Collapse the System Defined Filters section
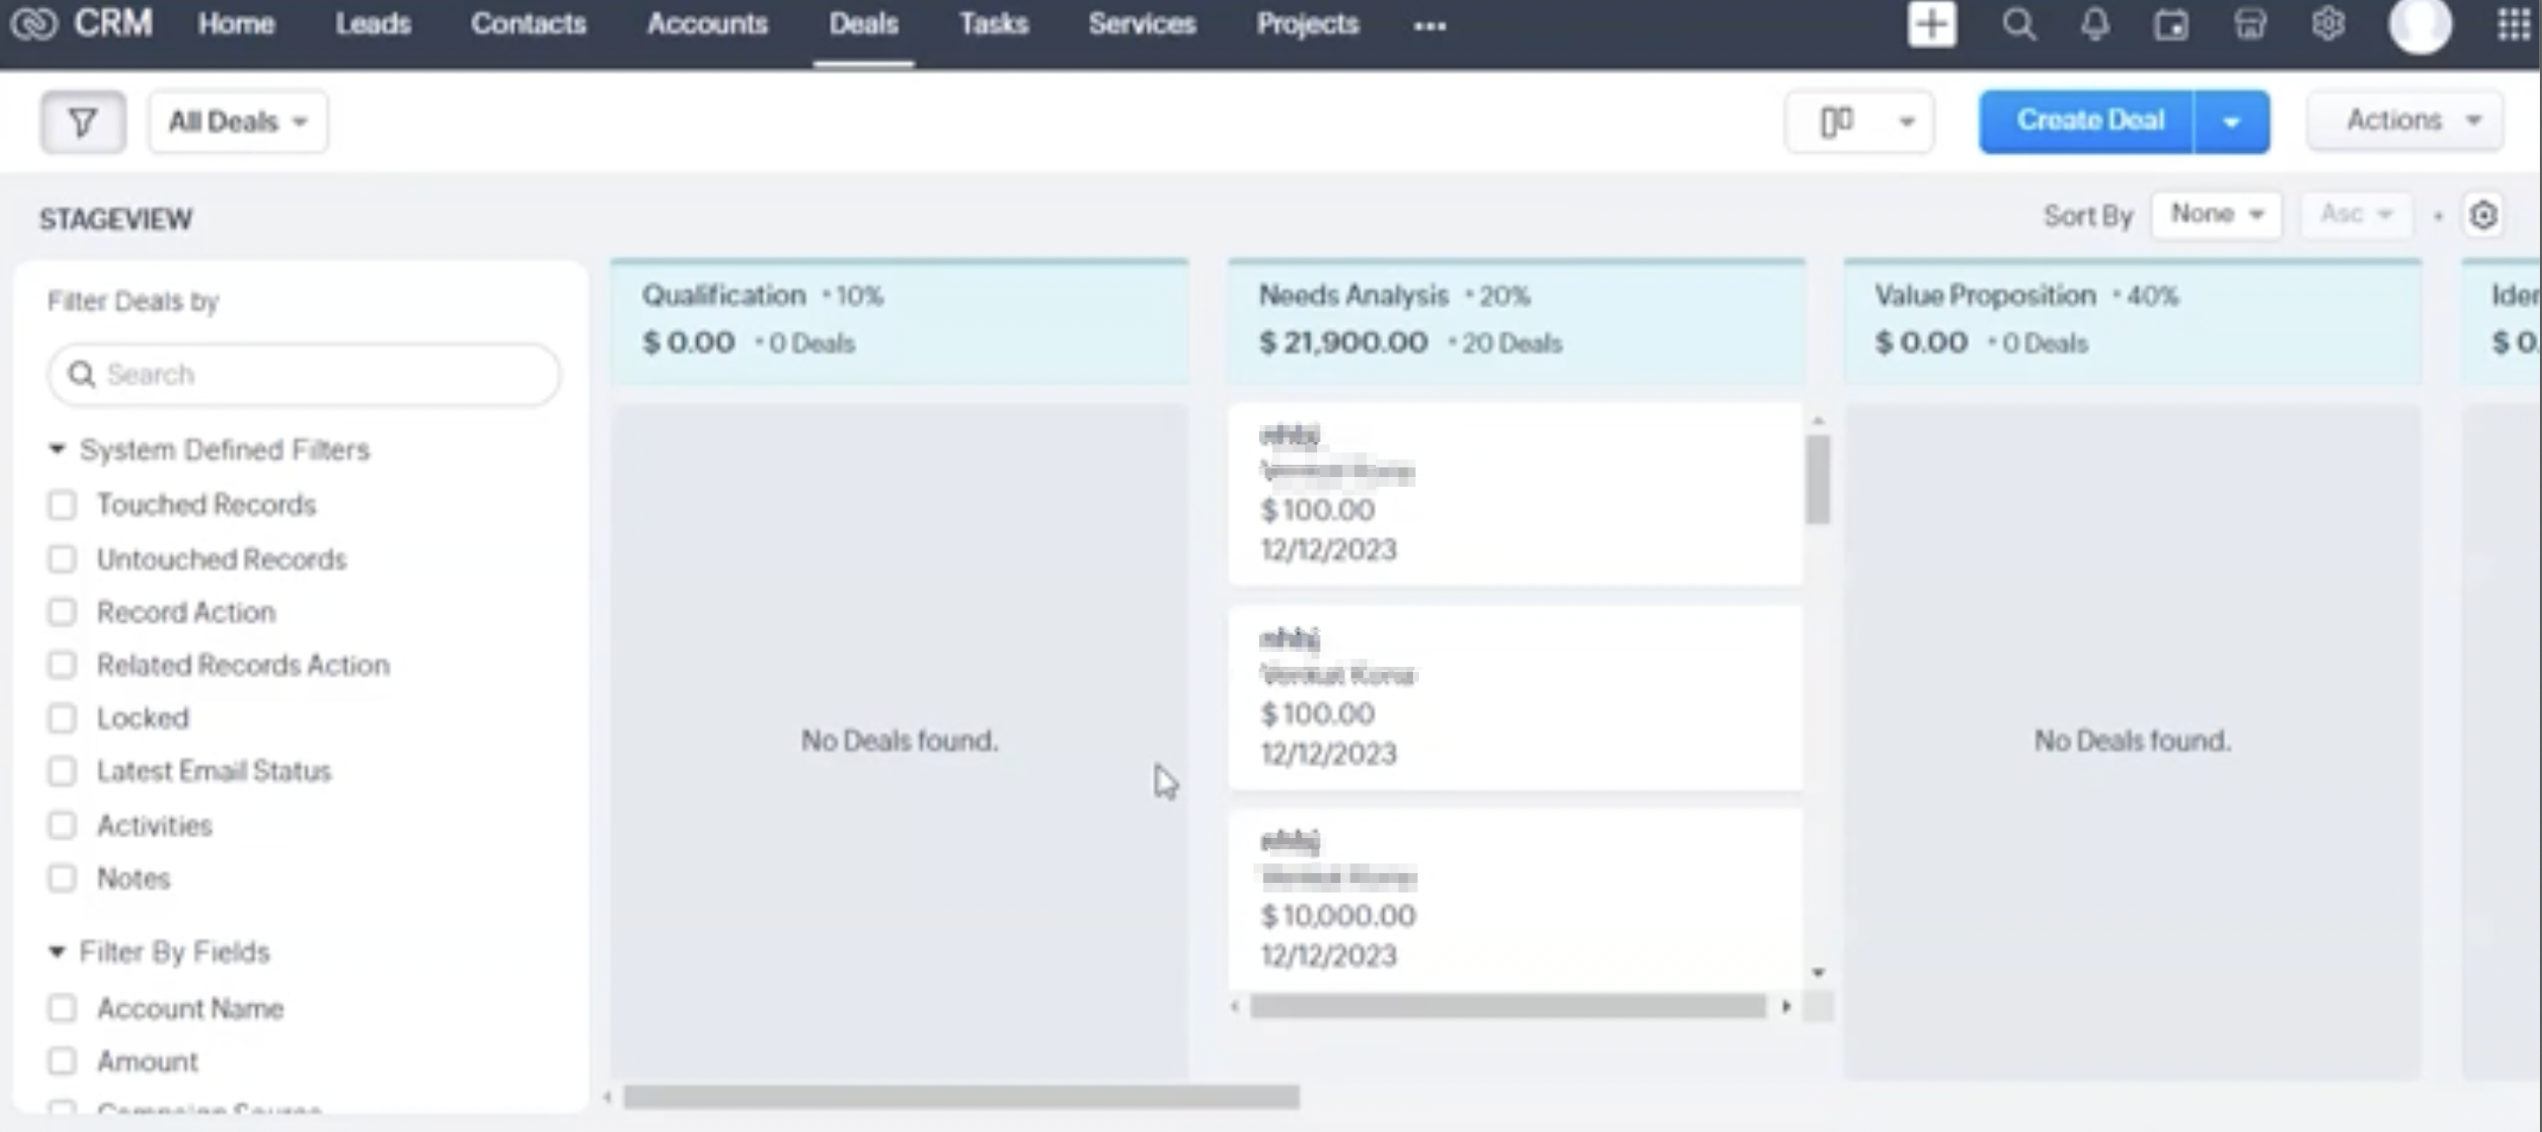This screenshot has width=2542, height=1132. pyautogui.click(x=57, y=449)
